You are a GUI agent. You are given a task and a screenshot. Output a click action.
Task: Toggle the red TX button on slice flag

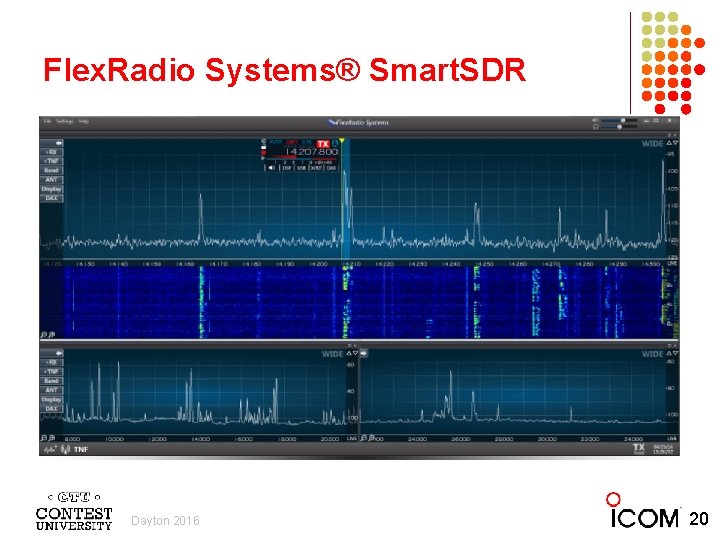pyautogui.click(x=323, y=143)
